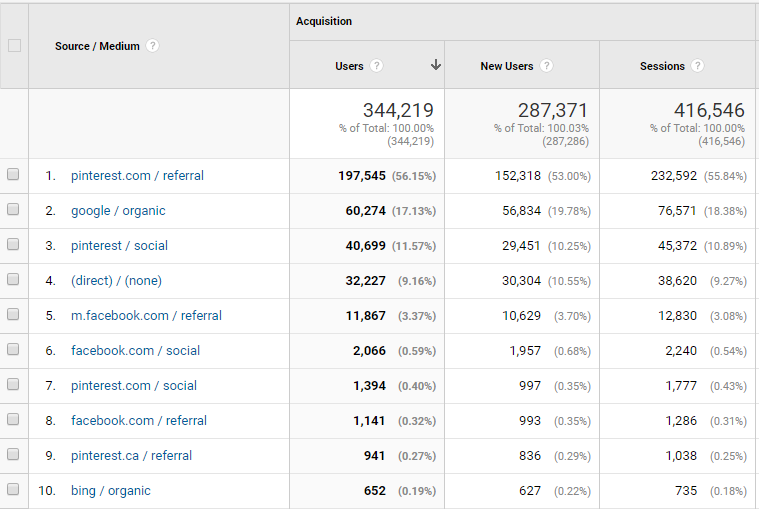Open help icon beside Sessions header

[697, 66]
